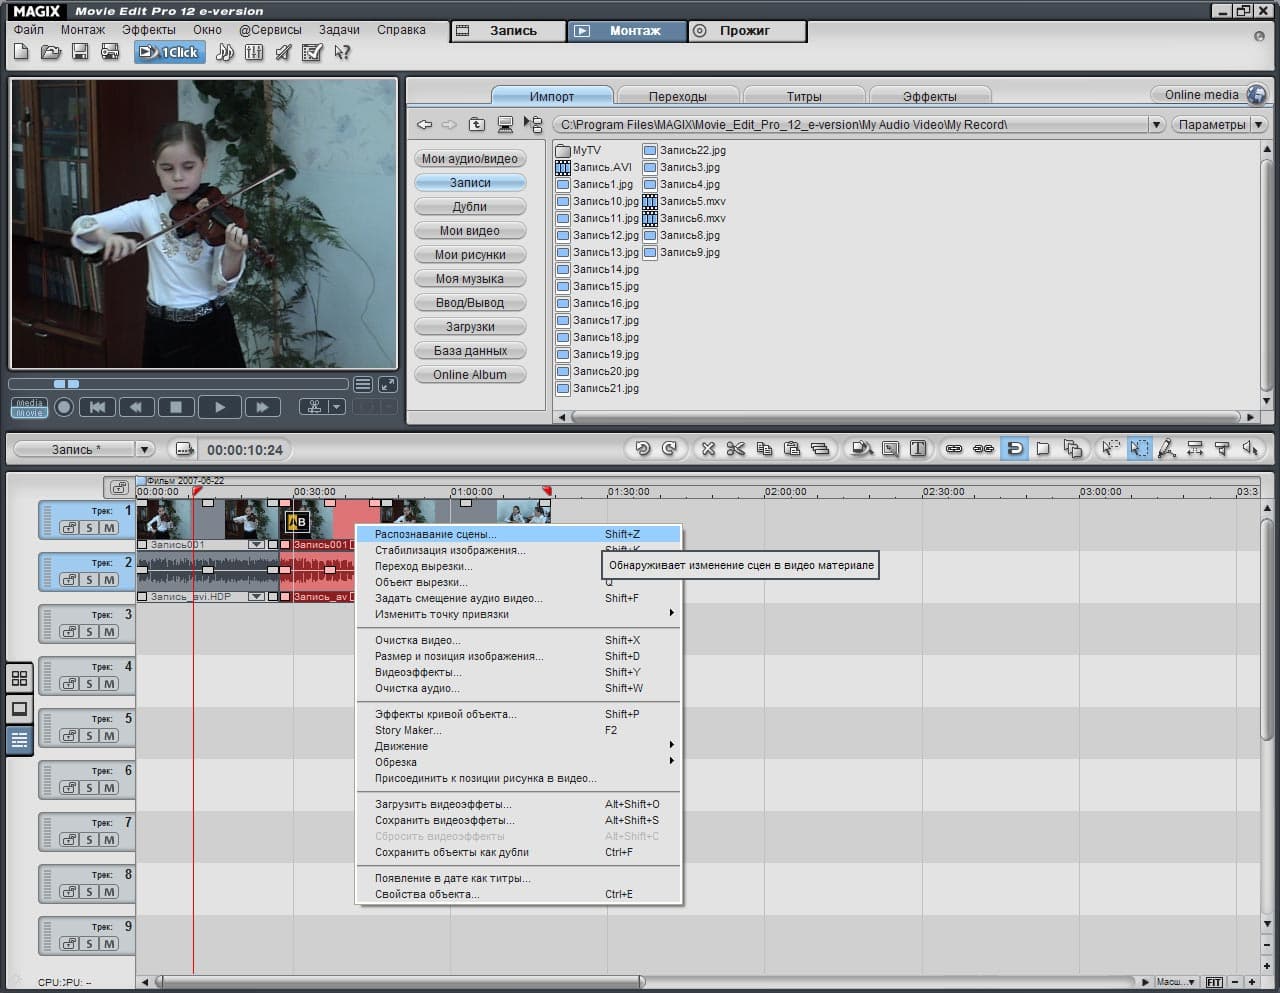The width and height of the screenshot is (1280, 993).
Task: Click the scissors cut icon in timeline toolbar
Action: (x=736, y=449)
